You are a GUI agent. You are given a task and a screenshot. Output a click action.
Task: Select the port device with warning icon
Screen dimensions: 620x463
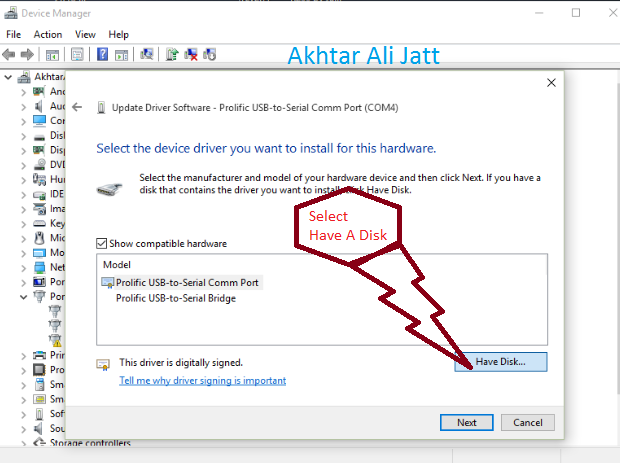point(55,340)
